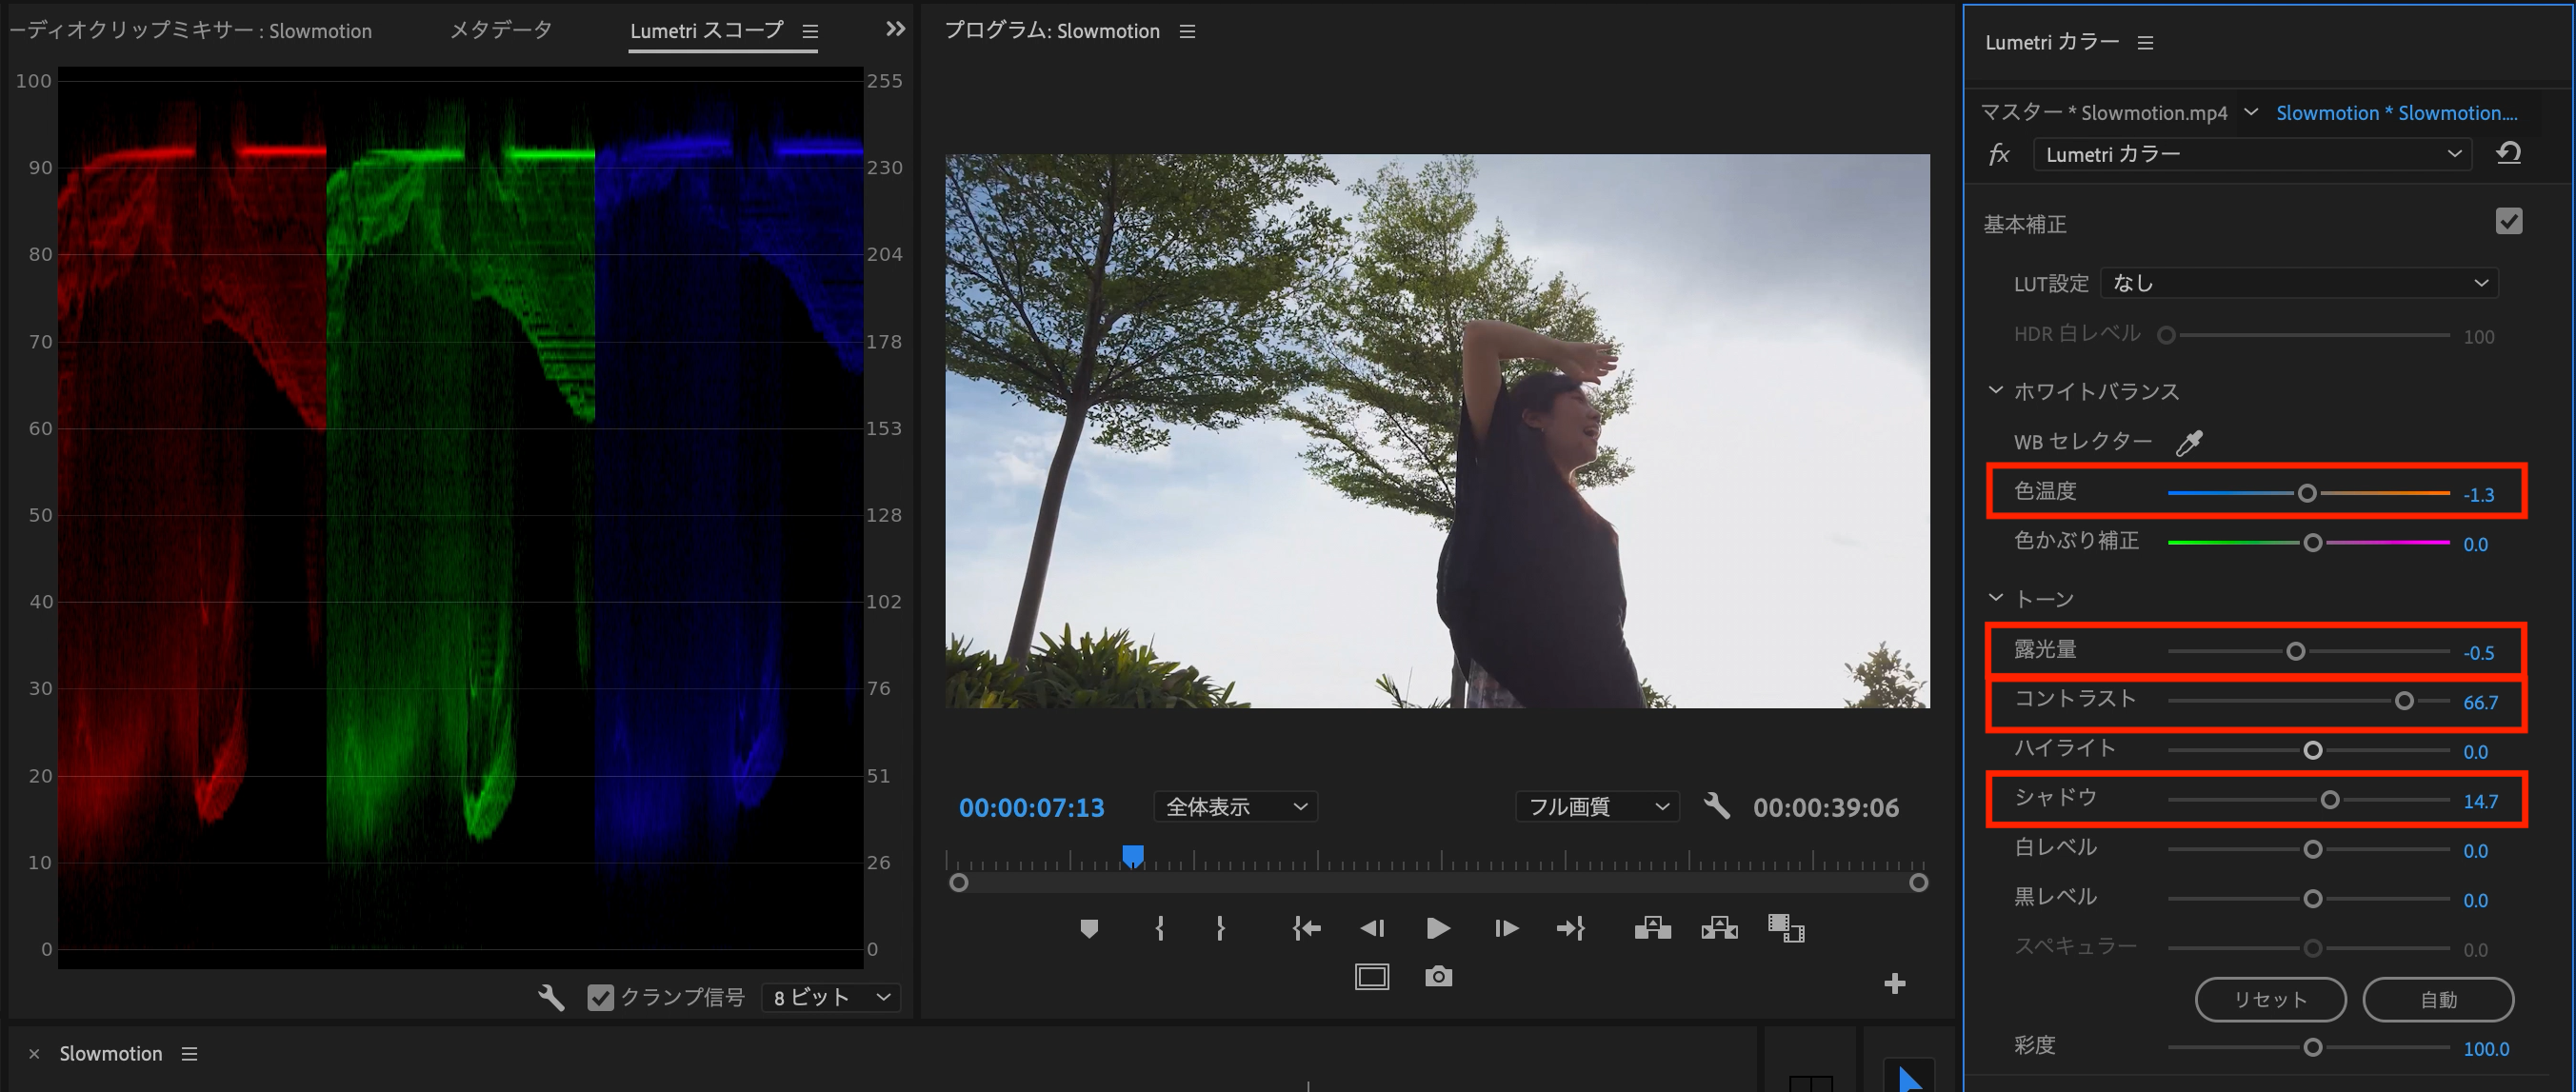Screen dimensions: 2576x1092
Task: Click the Step Forward one frame icon
Action: [1505, 928]
